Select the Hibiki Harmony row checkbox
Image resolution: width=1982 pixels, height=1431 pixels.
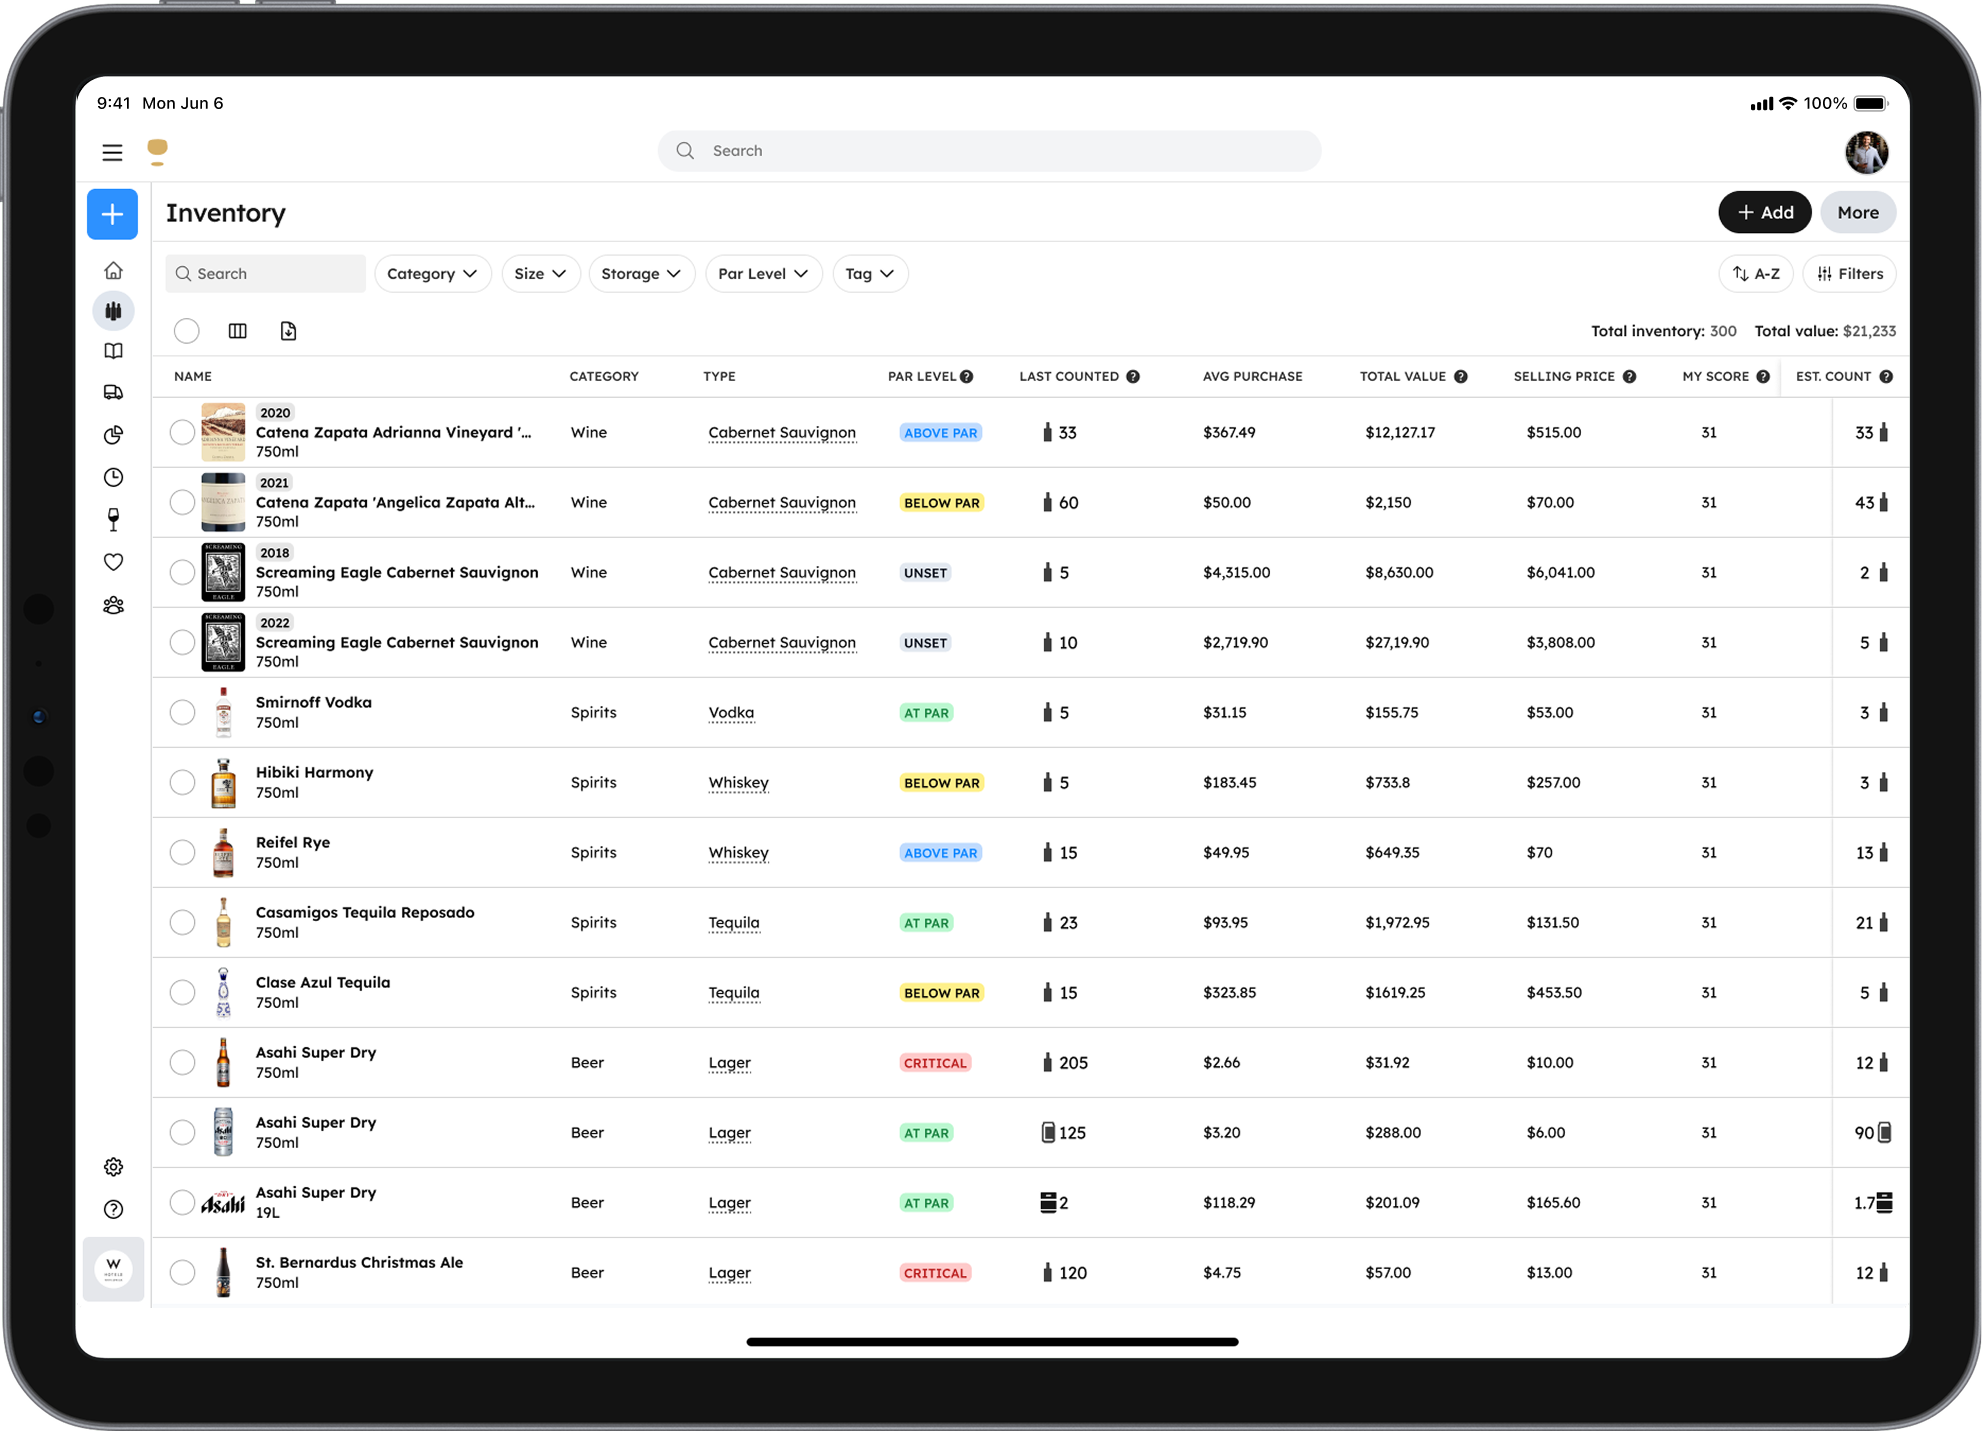click(182, 783)
